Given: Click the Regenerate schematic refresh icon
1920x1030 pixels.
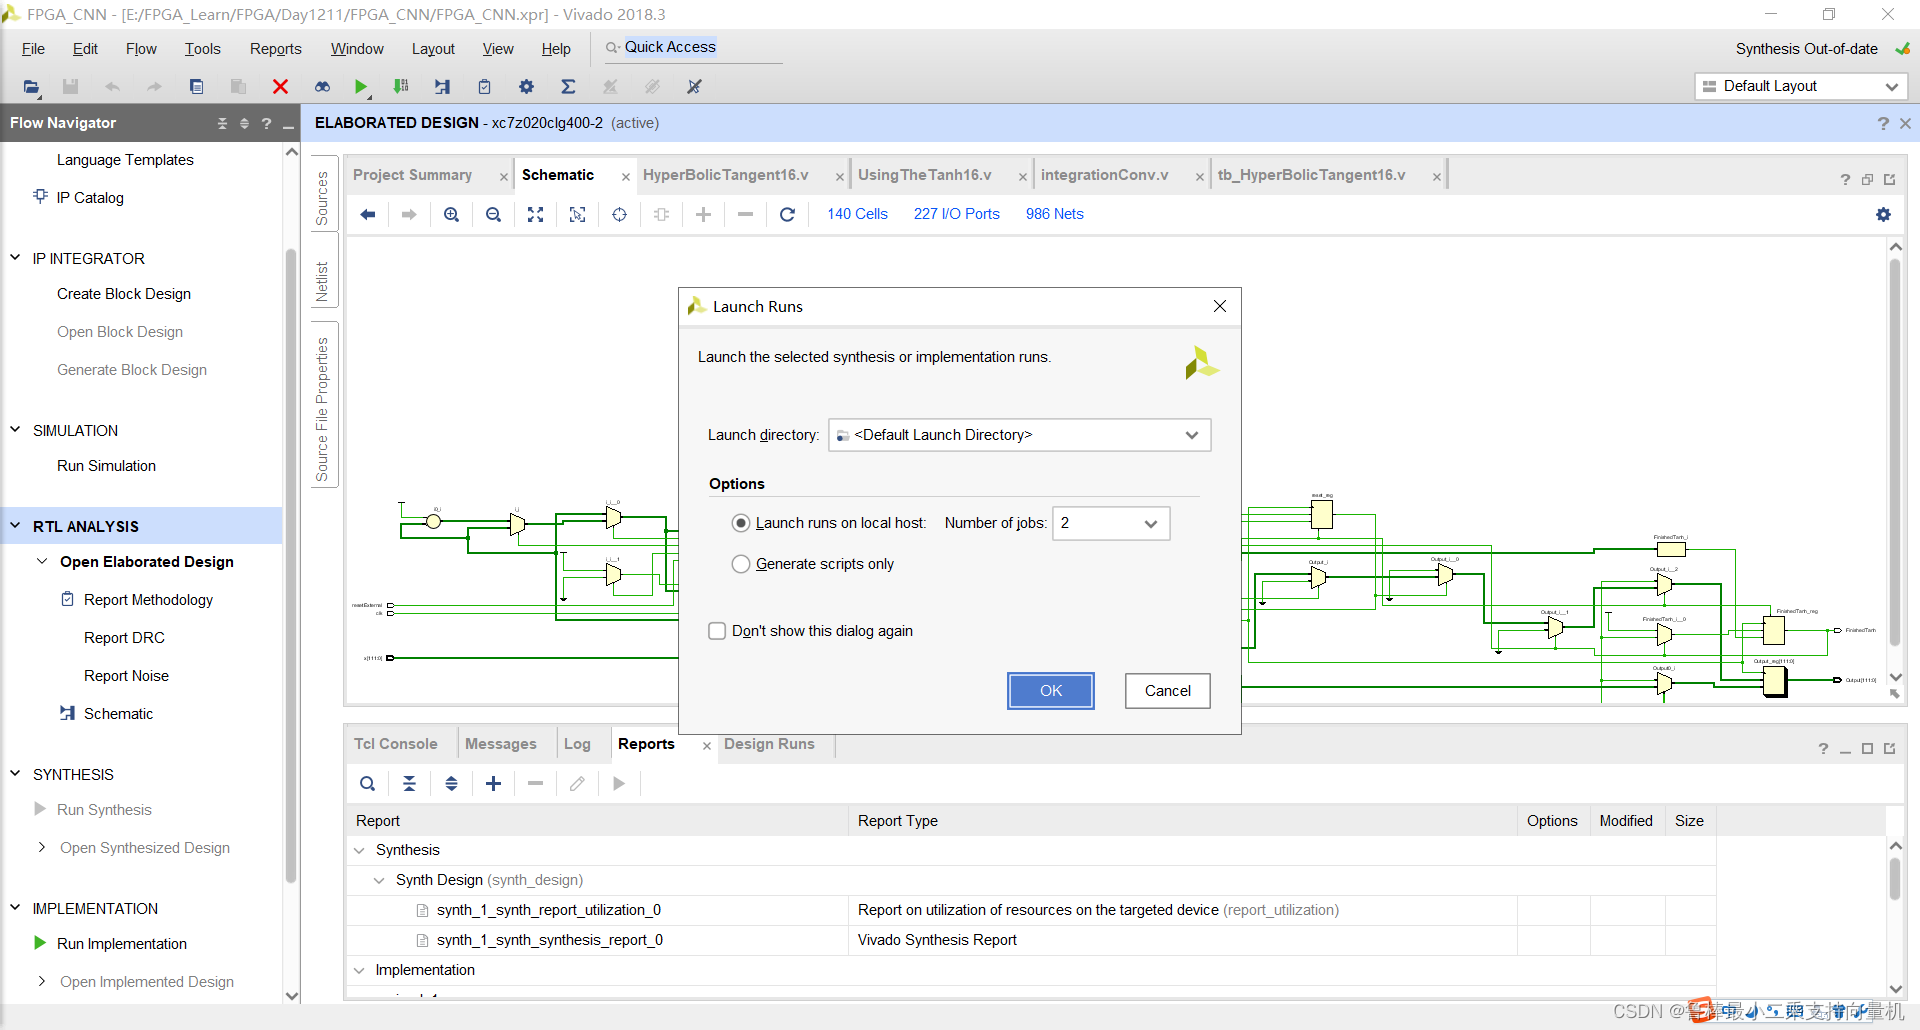Looking at the screenshot, I should tap(787, 214).
